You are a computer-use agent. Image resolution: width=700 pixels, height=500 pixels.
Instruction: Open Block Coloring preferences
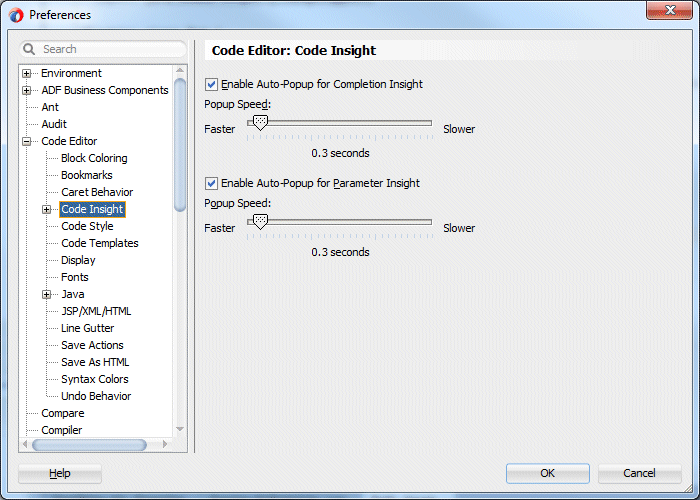(94, 158)
